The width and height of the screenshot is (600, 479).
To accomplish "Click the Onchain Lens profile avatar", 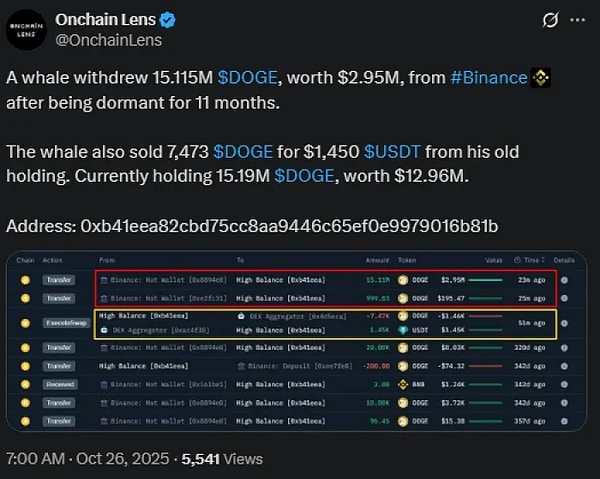I will (x=28, y=28).
